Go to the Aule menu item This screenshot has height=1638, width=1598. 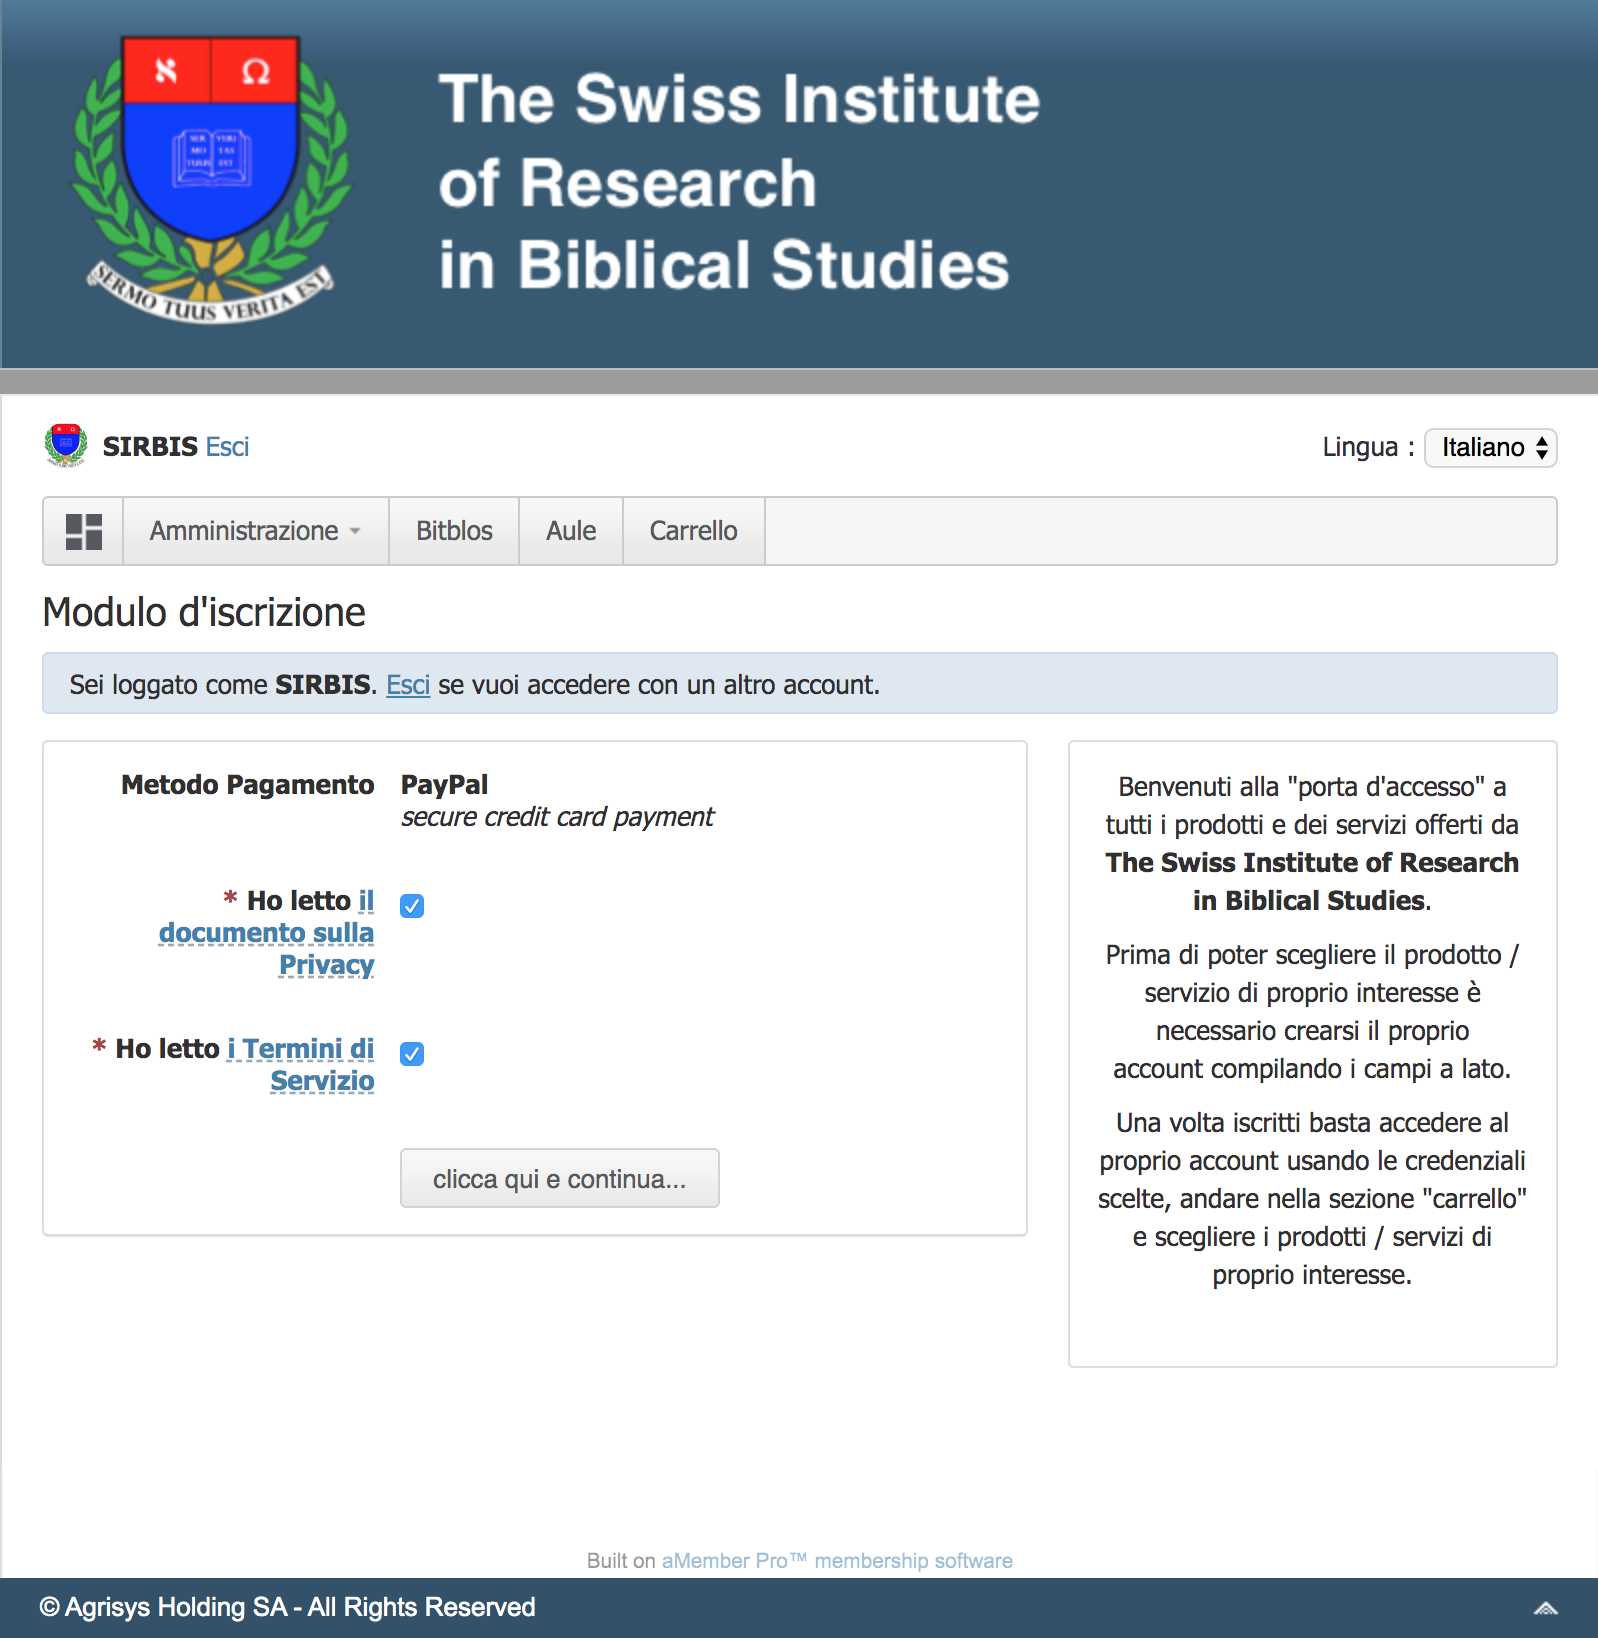[x=571, y=531]
